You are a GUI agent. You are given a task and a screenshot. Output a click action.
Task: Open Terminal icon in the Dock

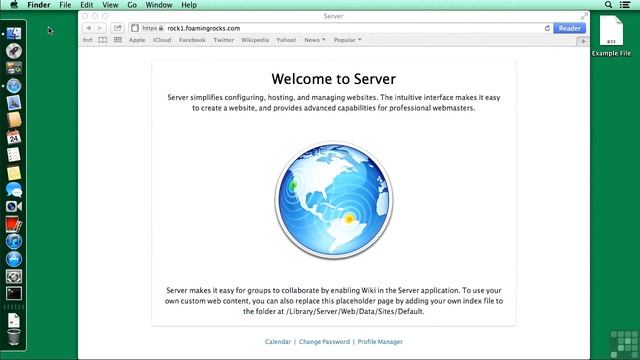[14, 293]
